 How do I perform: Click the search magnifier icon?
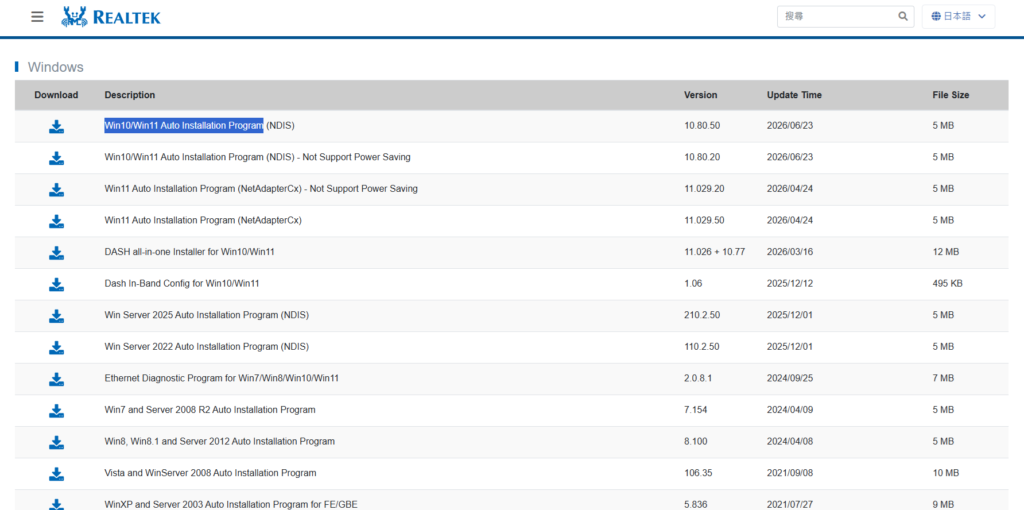(x=903, y=16)
